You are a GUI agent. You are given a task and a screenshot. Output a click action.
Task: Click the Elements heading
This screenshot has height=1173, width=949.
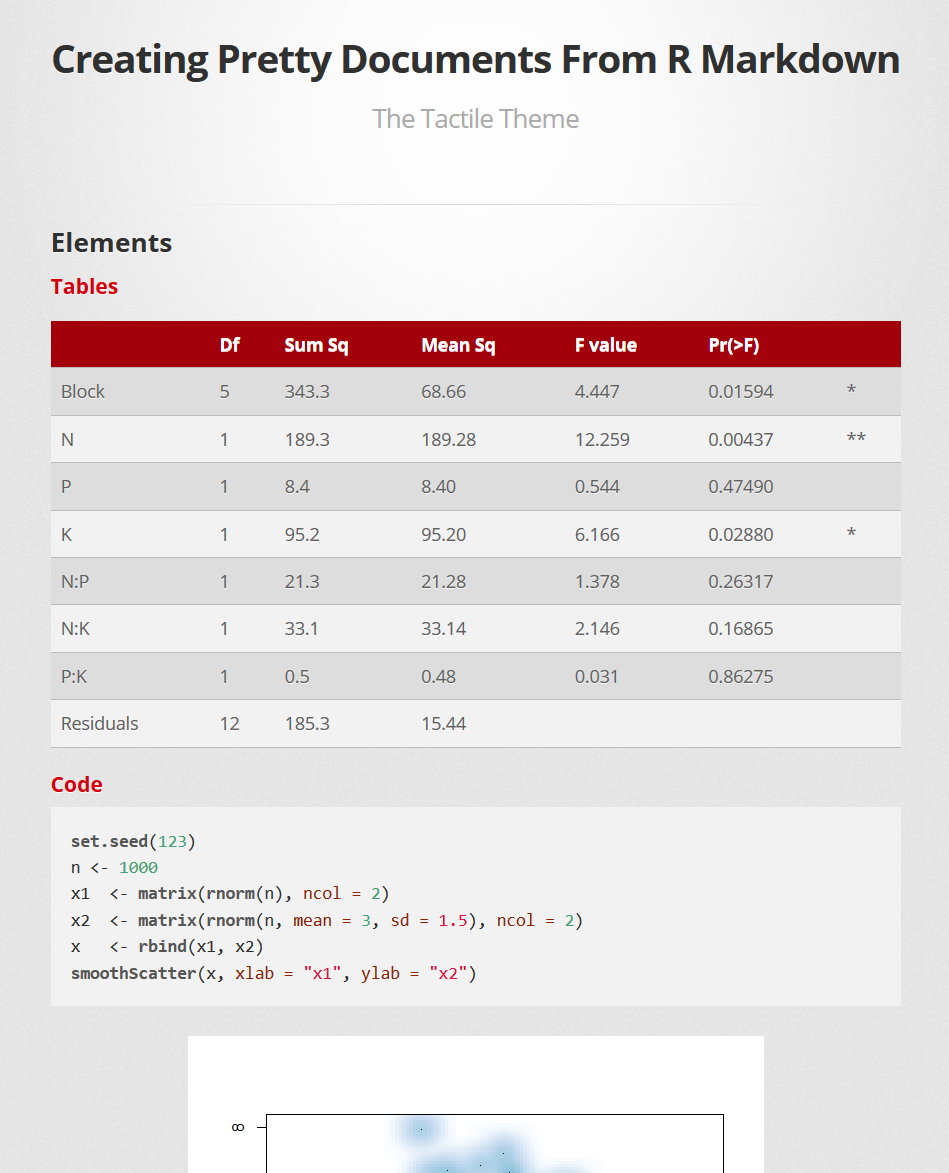(111, 243)
